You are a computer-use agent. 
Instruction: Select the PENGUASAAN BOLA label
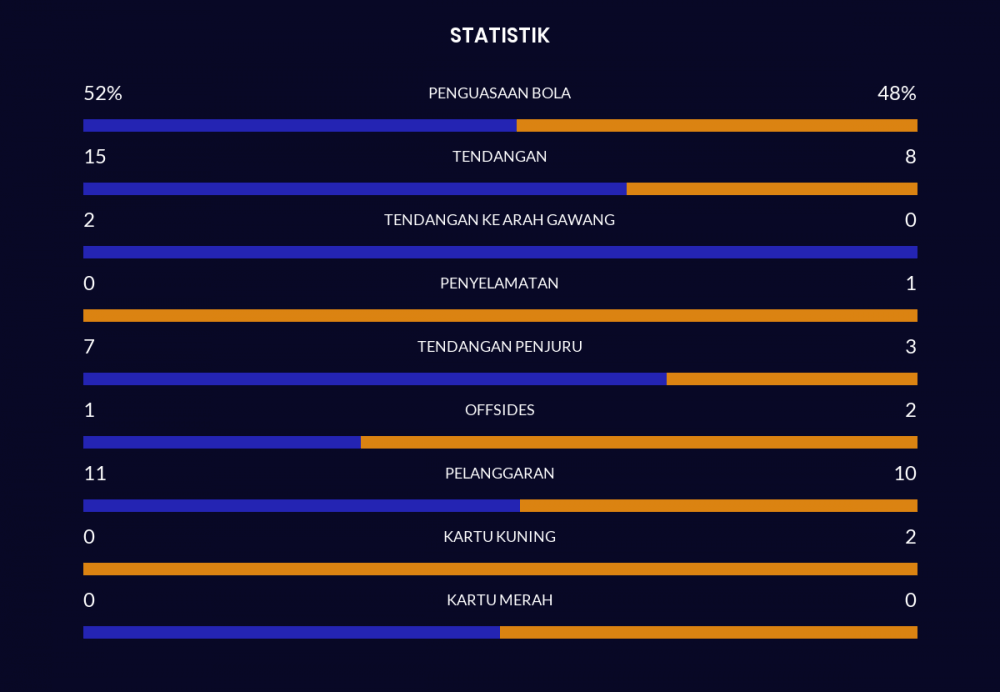pyautogui.click(x=499, y=93)
